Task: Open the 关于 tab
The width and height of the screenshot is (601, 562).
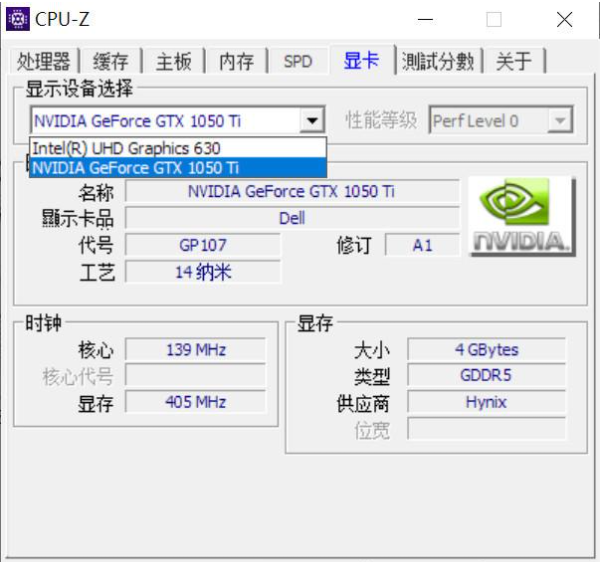Action: point(514,61)
